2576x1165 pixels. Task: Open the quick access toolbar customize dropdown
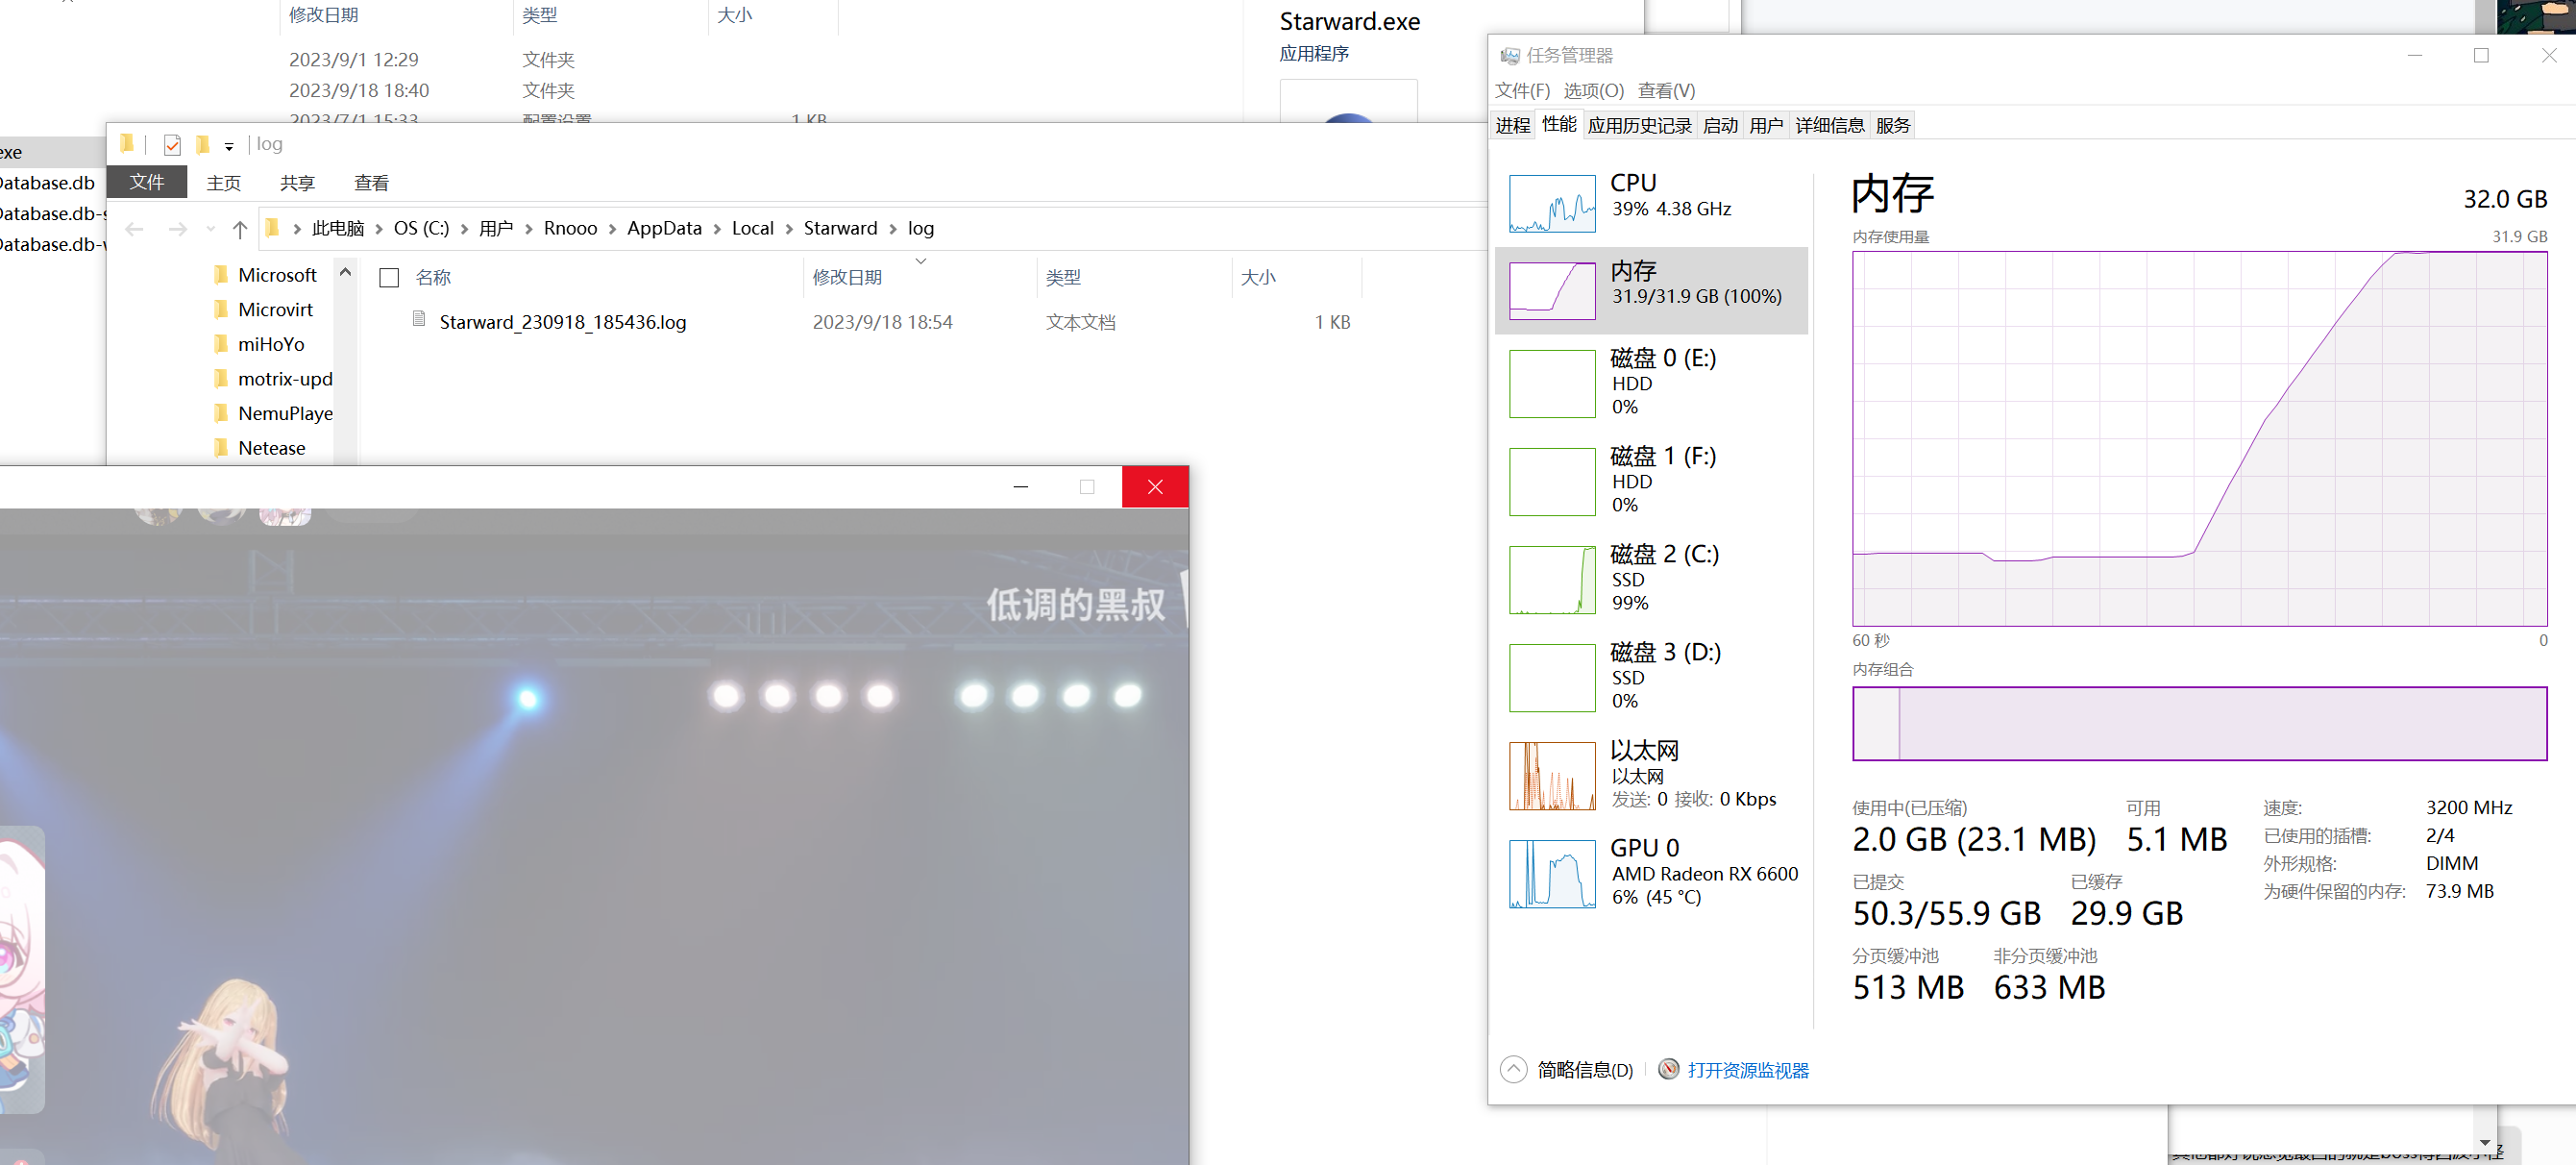(230, 145)
